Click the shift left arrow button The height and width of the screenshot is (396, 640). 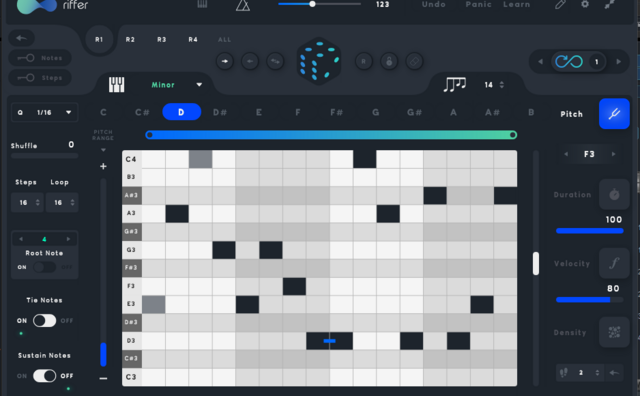pos(250,62)
